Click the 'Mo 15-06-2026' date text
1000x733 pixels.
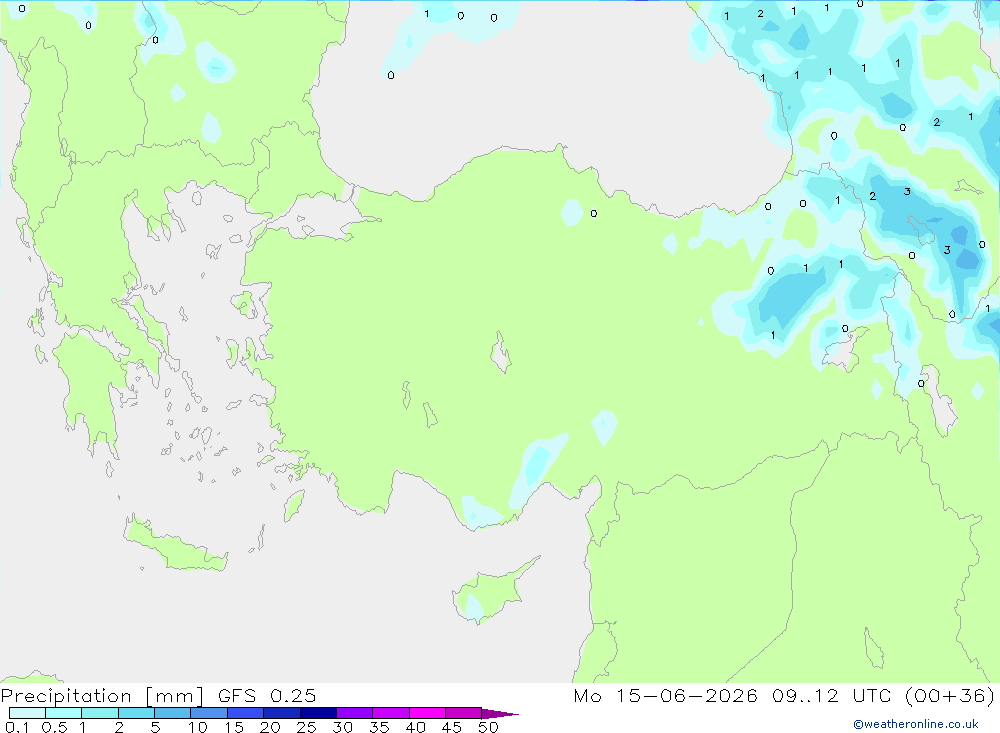tap(665, 696)
